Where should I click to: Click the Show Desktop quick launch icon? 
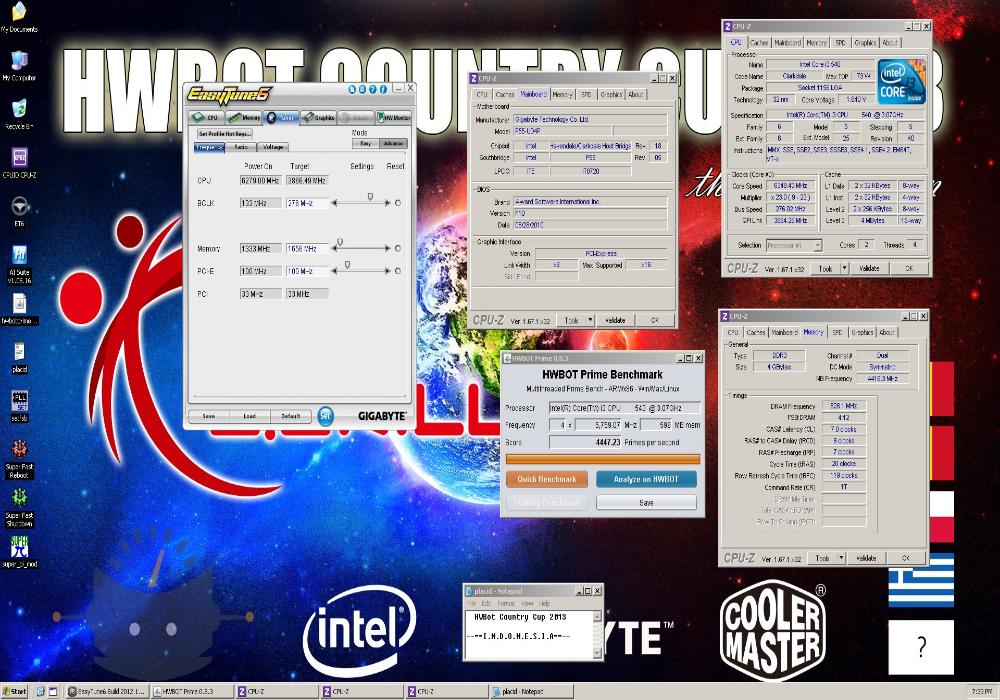click(54, 691)
